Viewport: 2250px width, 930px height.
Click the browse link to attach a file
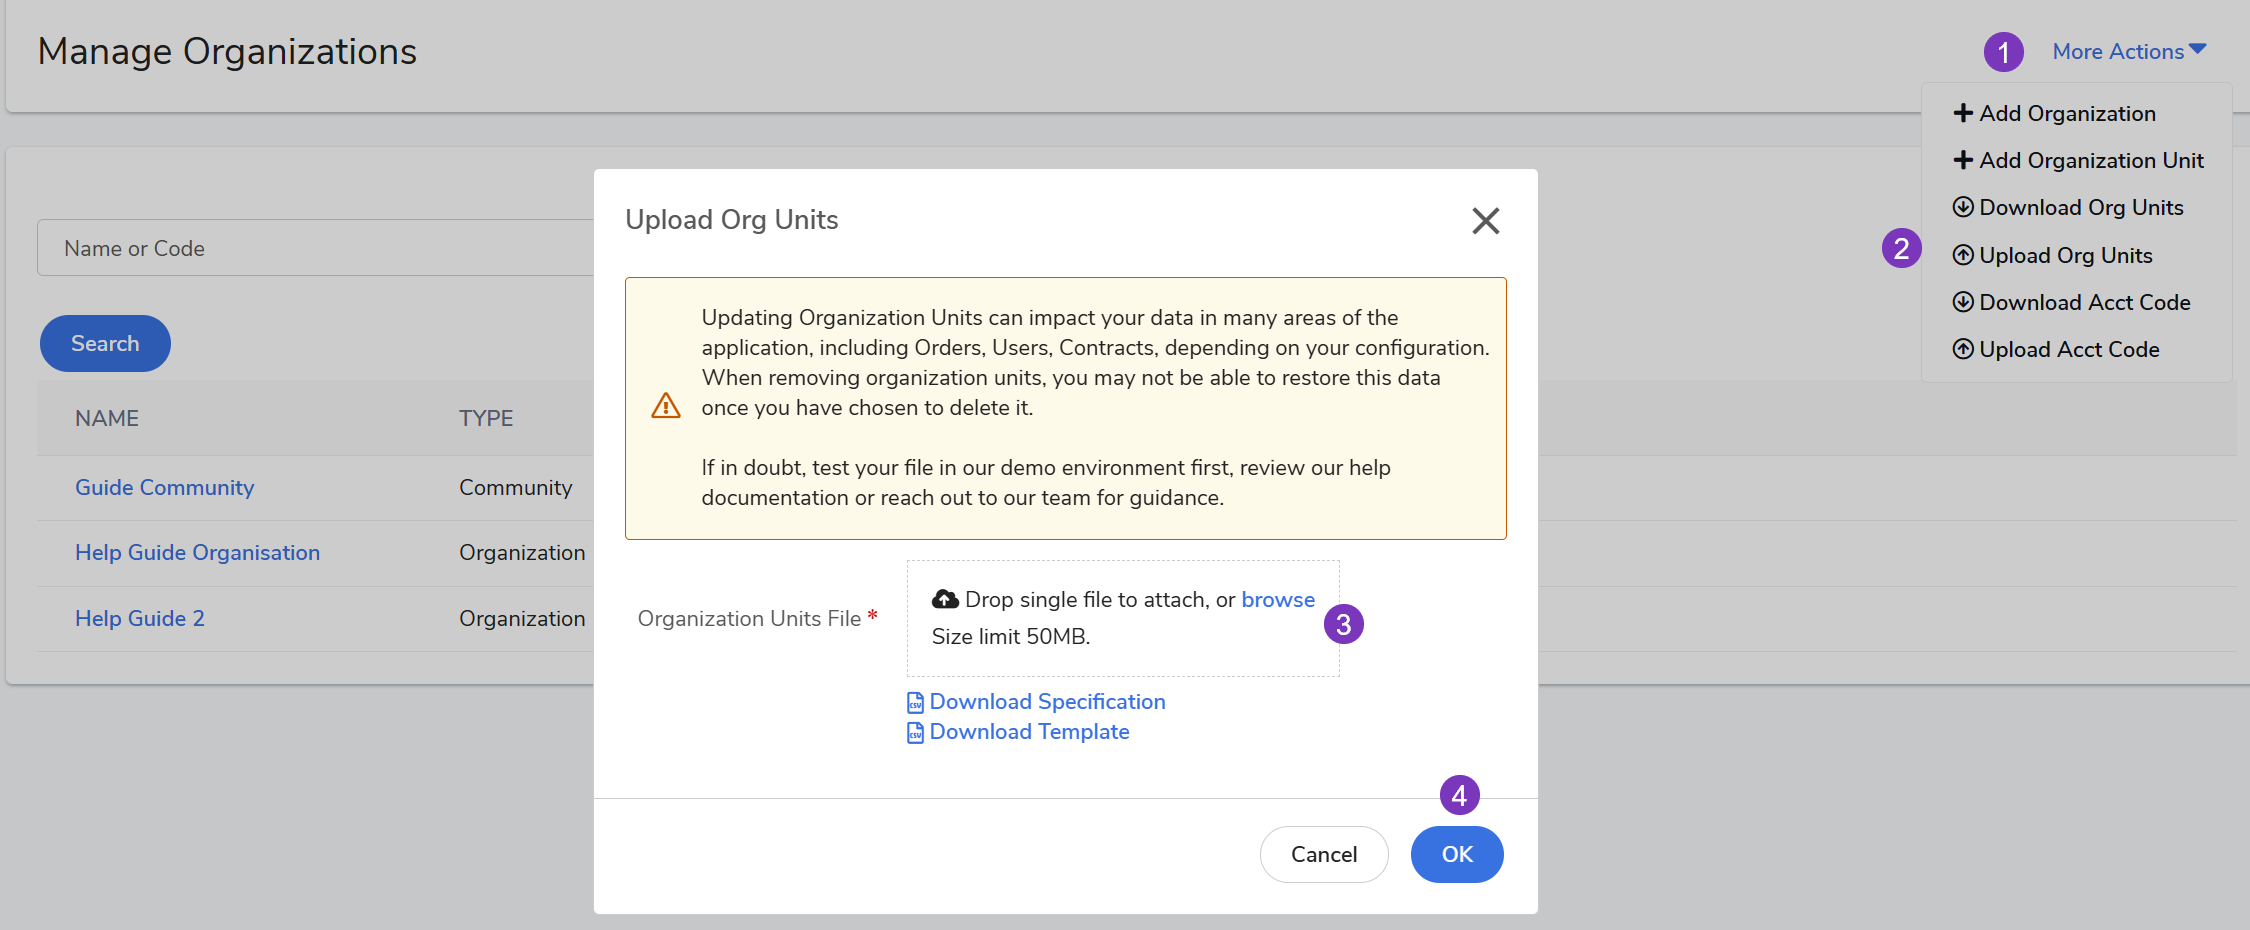coord(1277,599)
